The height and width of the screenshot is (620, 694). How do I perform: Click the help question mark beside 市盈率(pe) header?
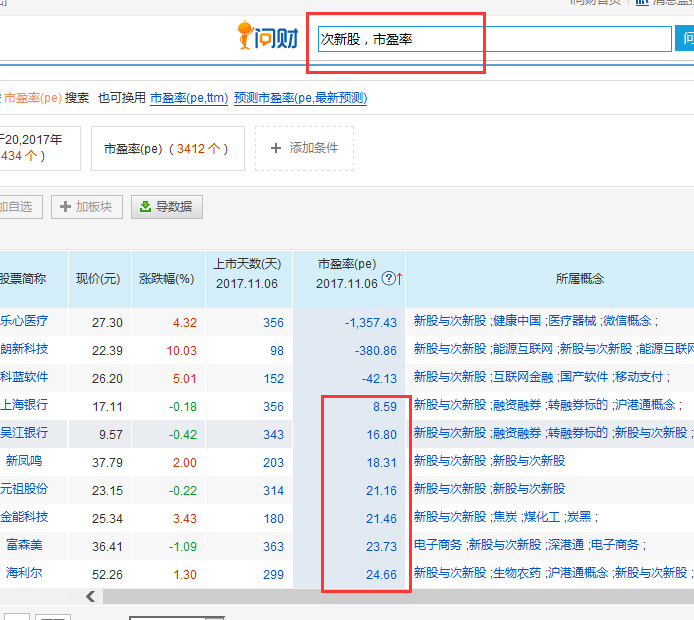click(x=388, y=279)
